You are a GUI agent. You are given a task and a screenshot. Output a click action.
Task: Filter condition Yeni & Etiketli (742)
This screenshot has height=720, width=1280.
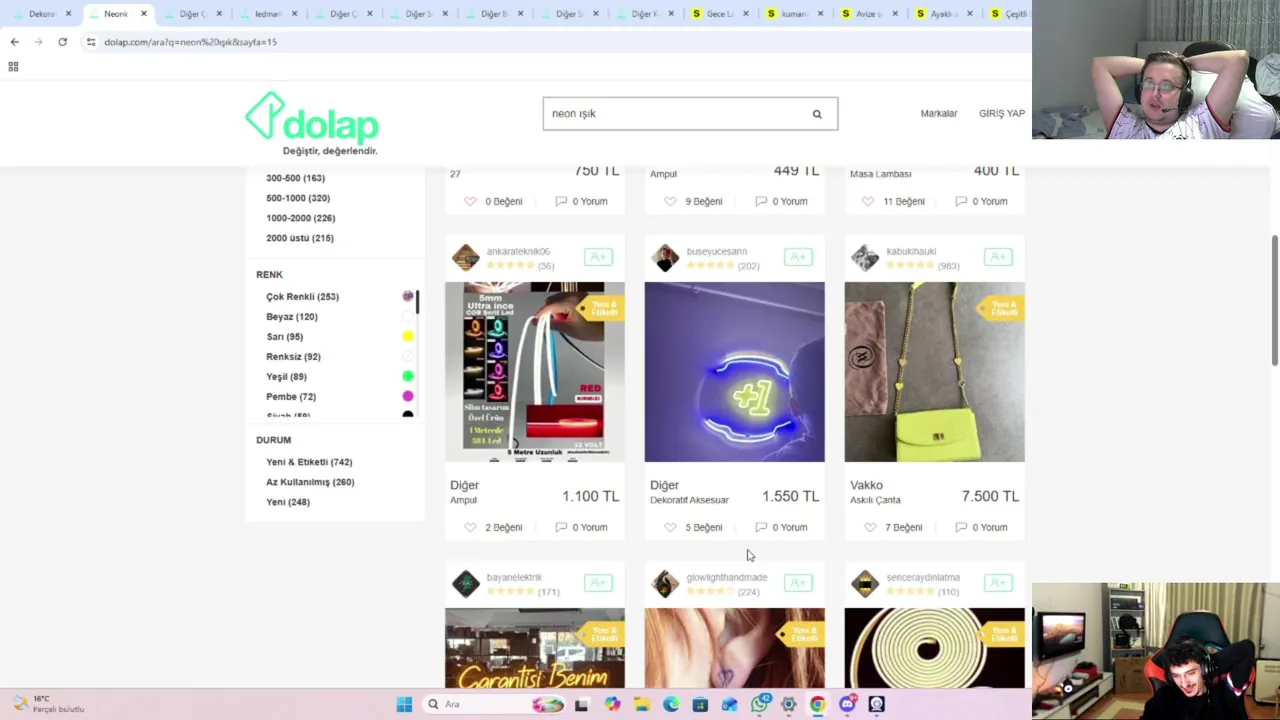click(x=309, y=462)
